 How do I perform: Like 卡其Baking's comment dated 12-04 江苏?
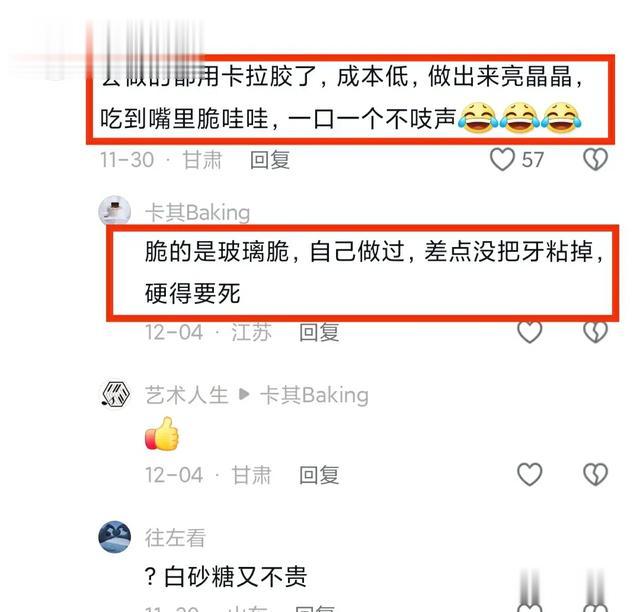point(529,332)
